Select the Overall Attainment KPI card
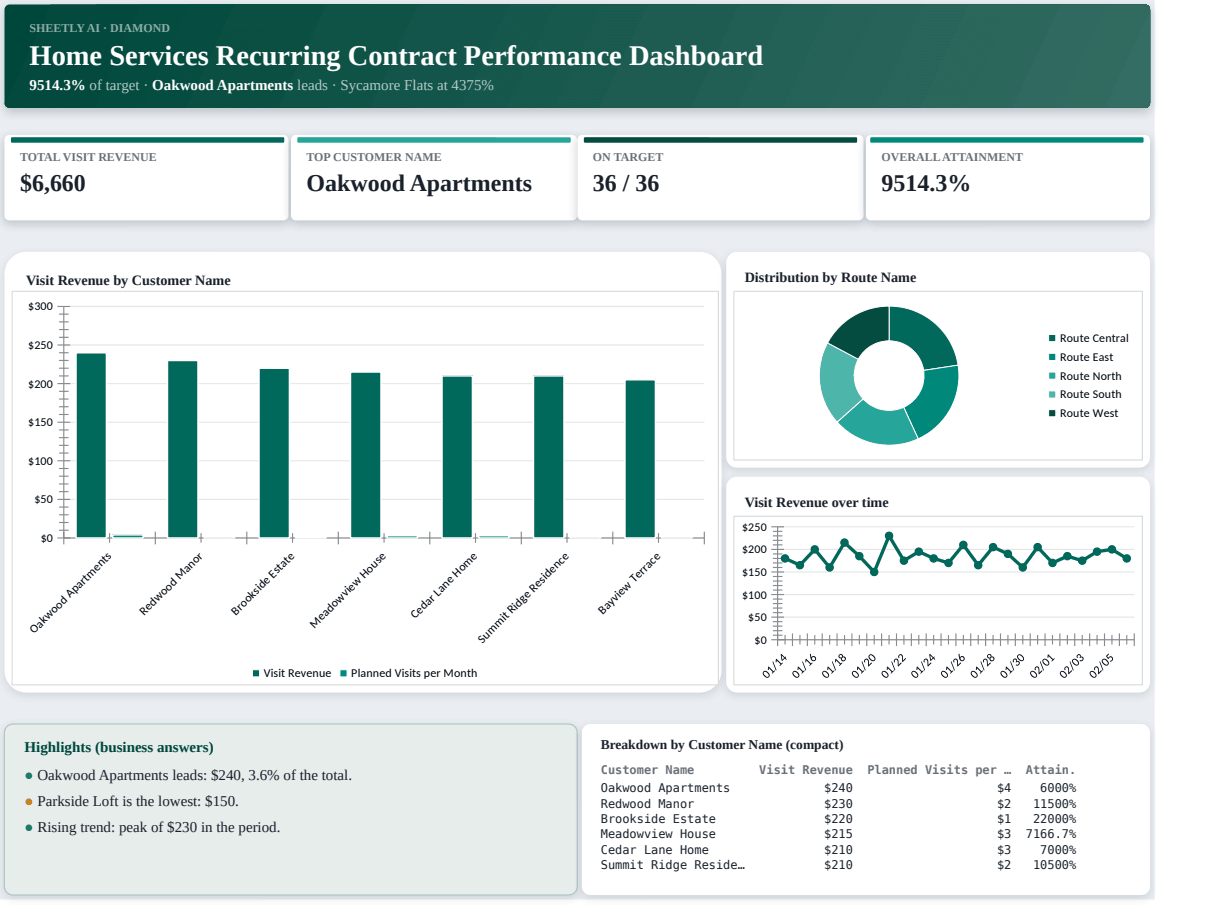Screen dimensions: 1227x922 [1007, 179]
